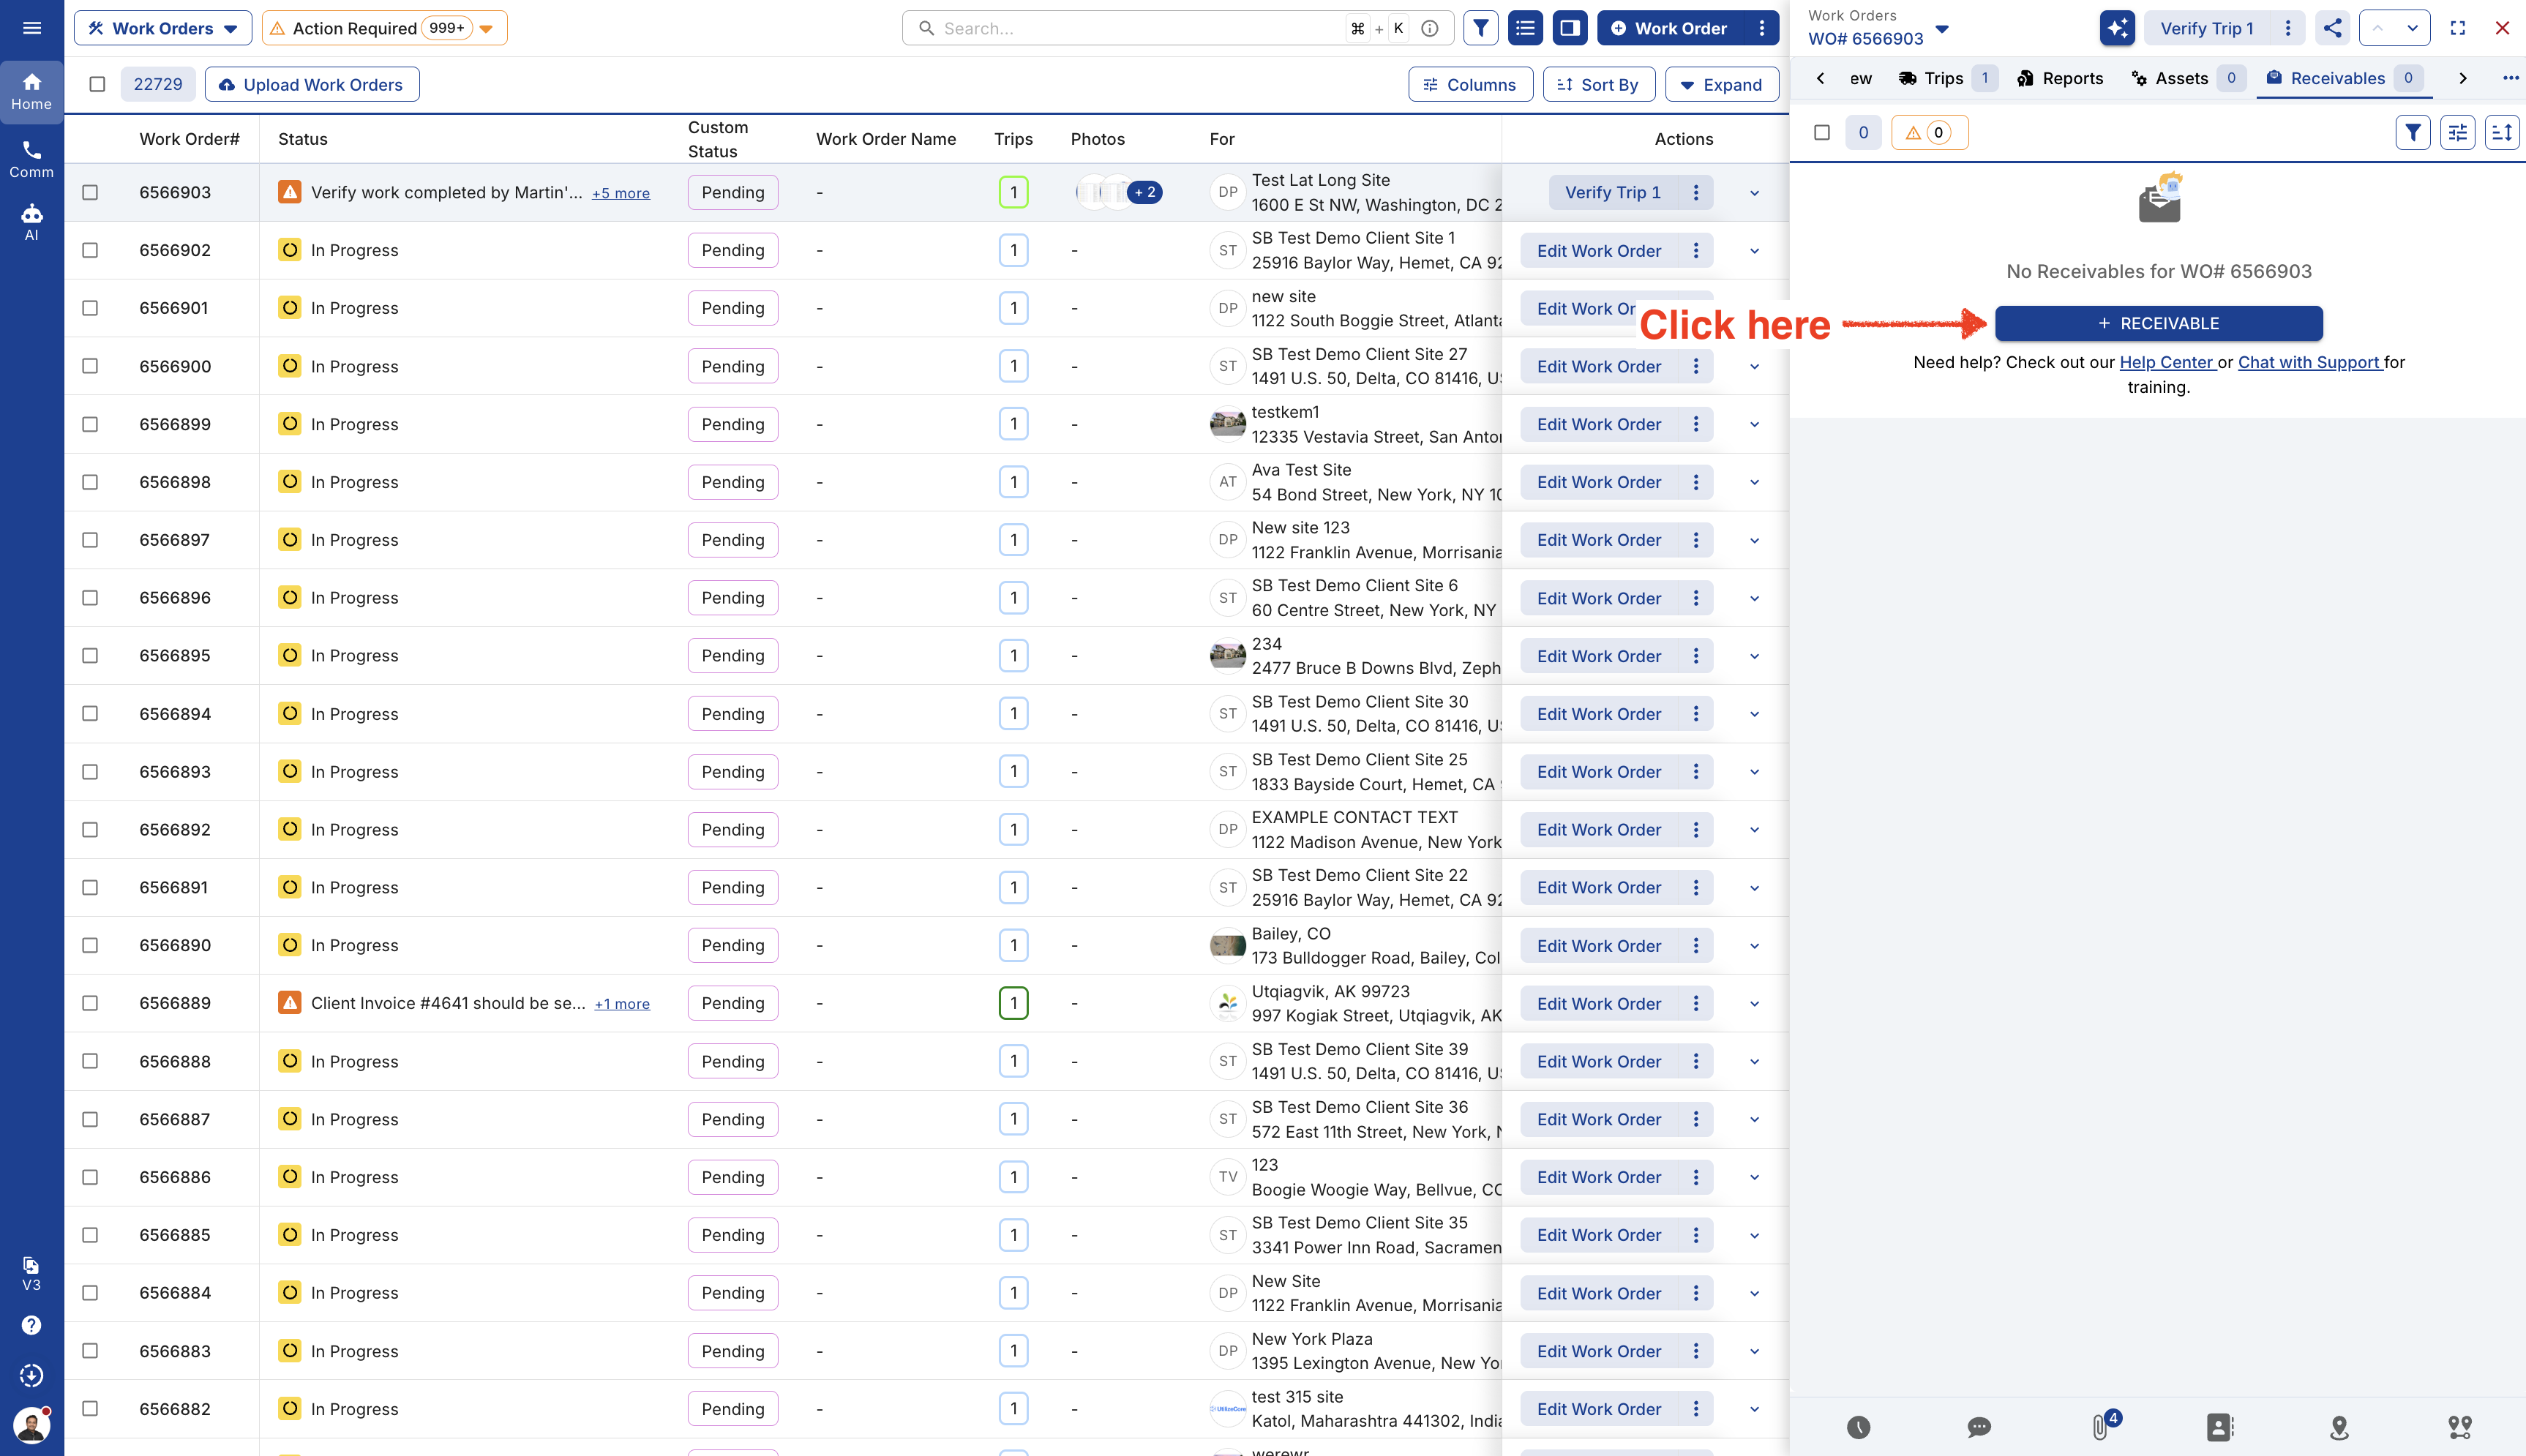Open map location pin icon at bottom

click(x=2339, y=1427)
